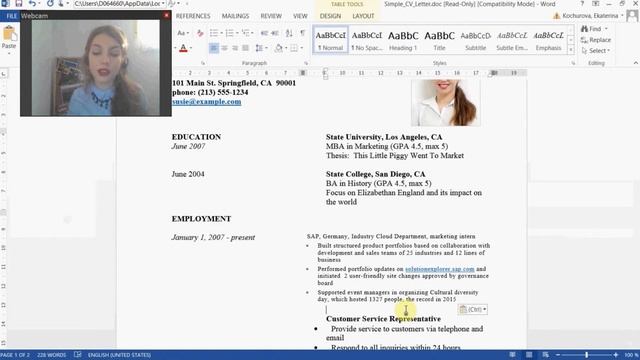Apply the Title style
640x360 pixels.
(439, 40)
